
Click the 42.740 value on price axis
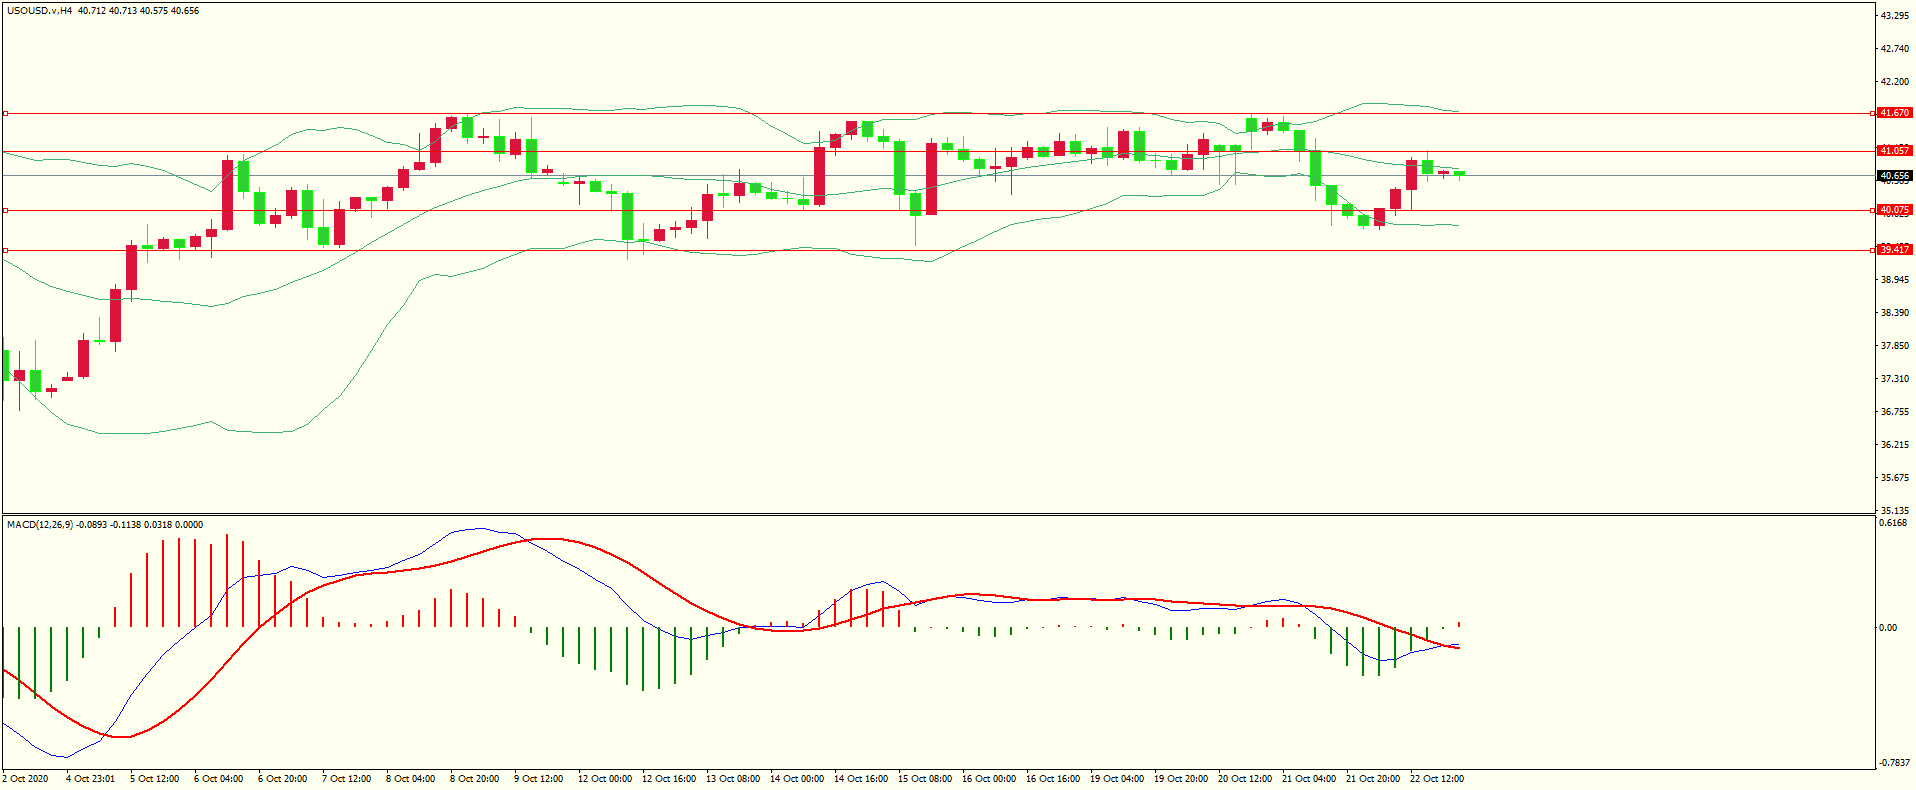coord(1895,49)
